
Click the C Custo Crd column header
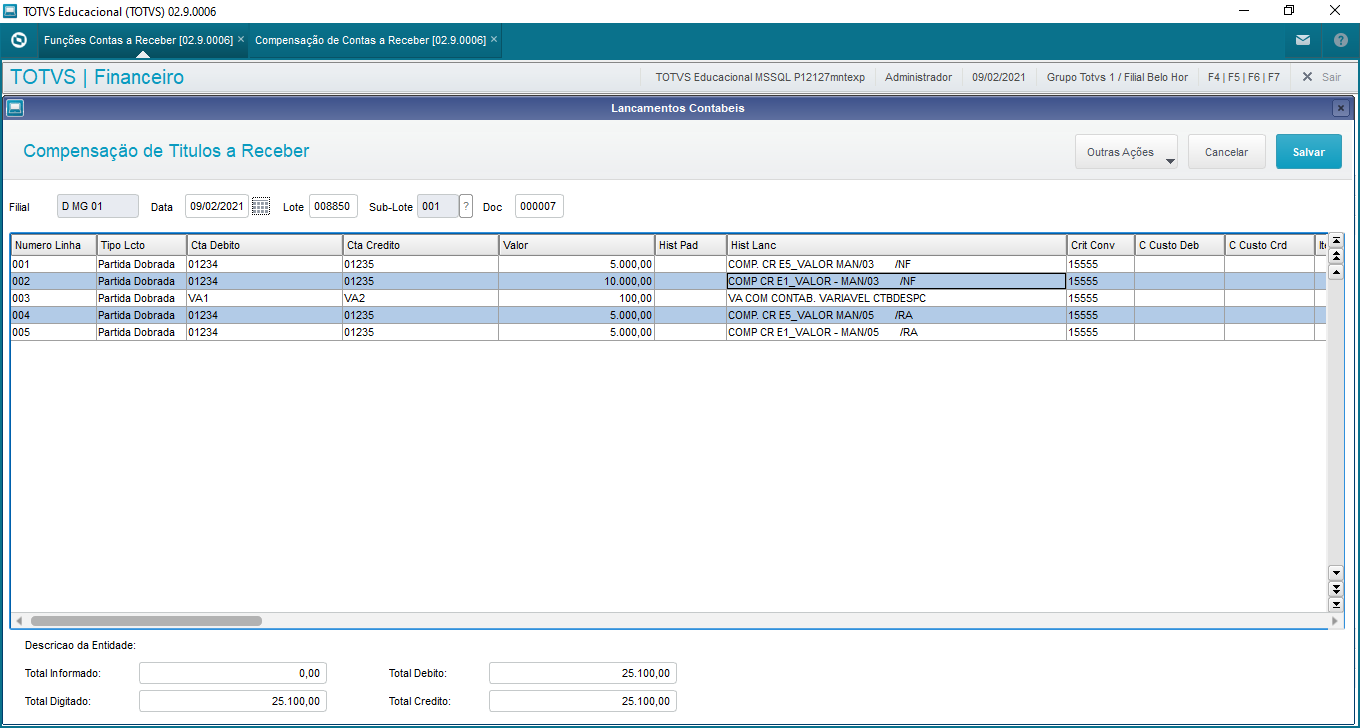pyautogui.click(x=1269, y=245)
